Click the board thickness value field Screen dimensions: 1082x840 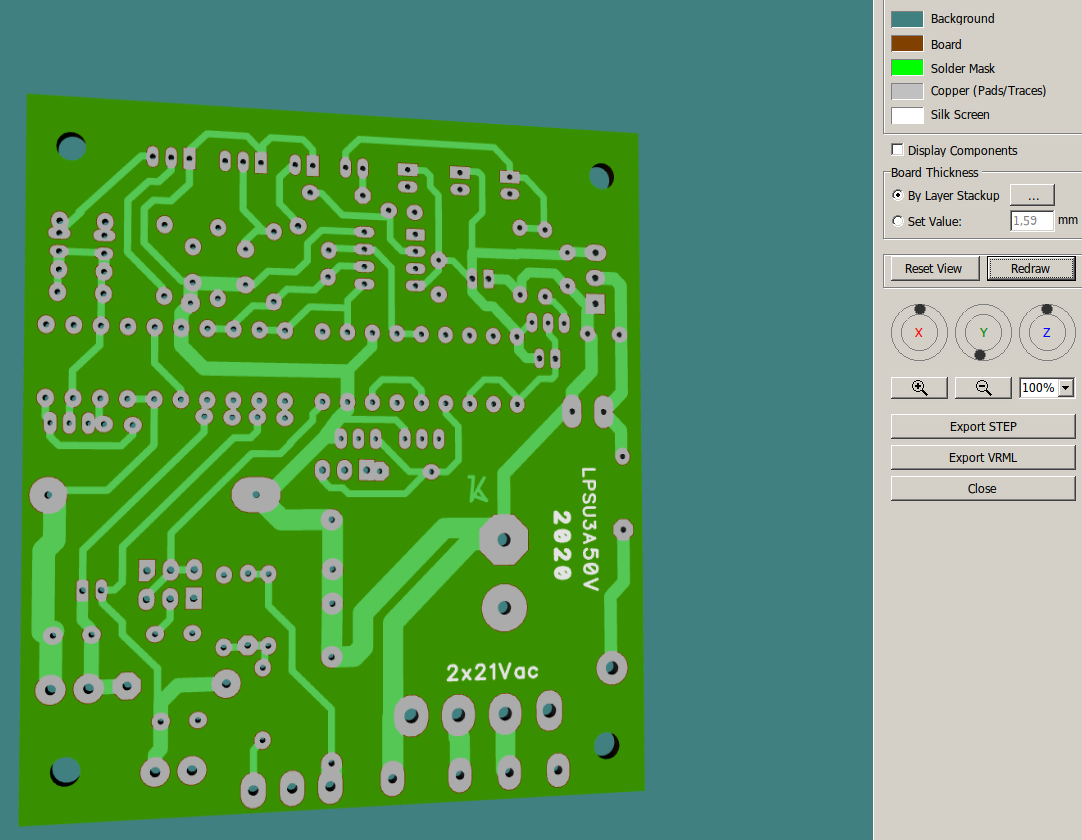[1032, 221]
